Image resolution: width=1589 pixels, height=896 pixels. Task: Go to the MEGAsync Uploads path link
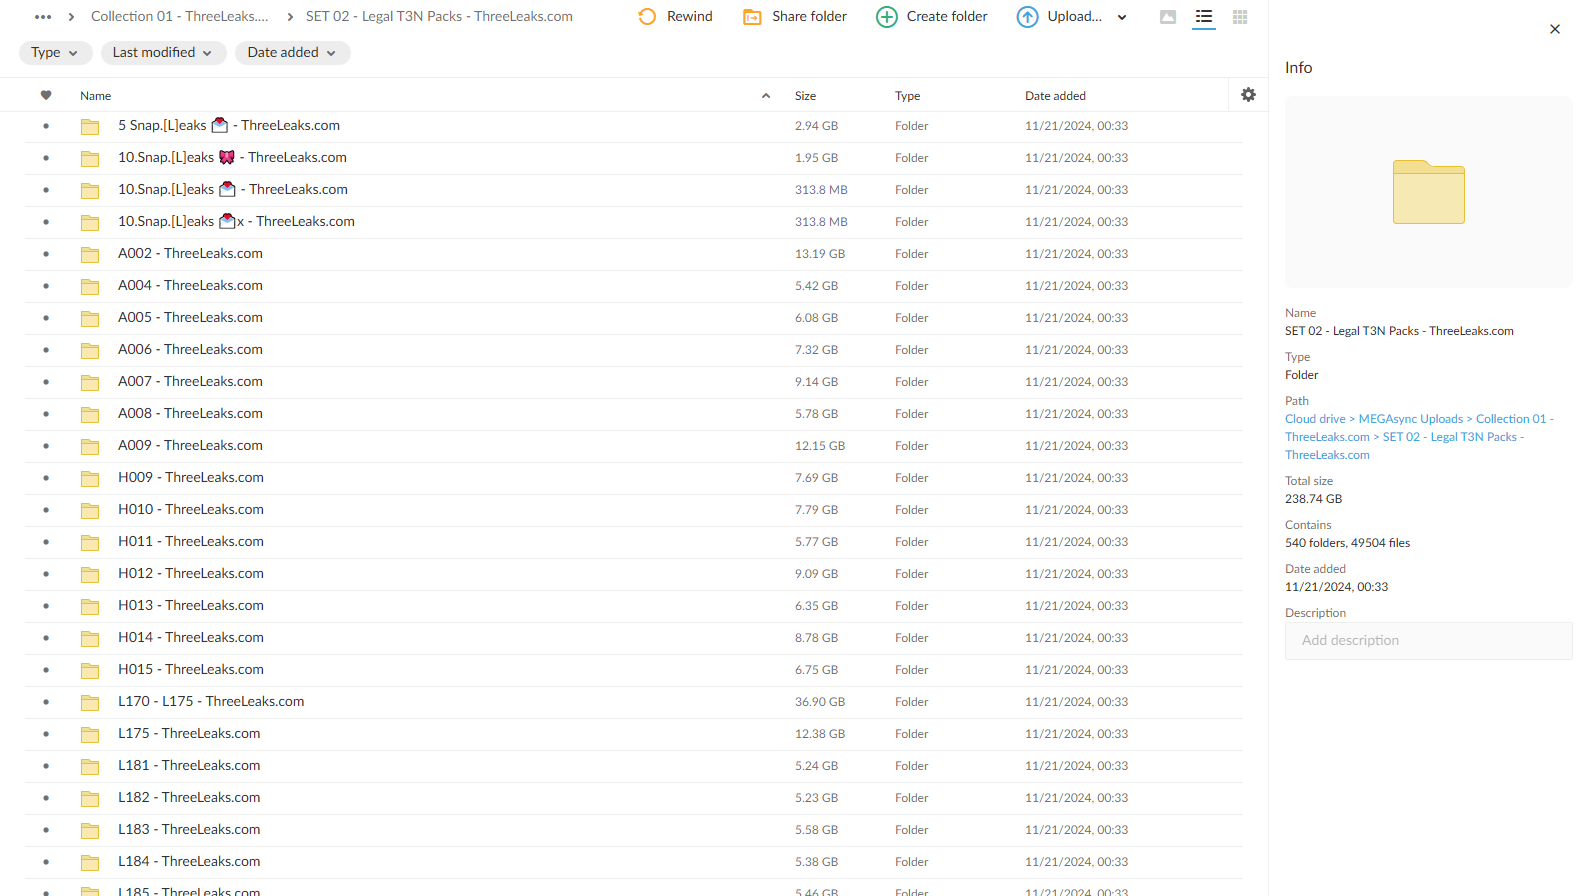click(1410, 419)
